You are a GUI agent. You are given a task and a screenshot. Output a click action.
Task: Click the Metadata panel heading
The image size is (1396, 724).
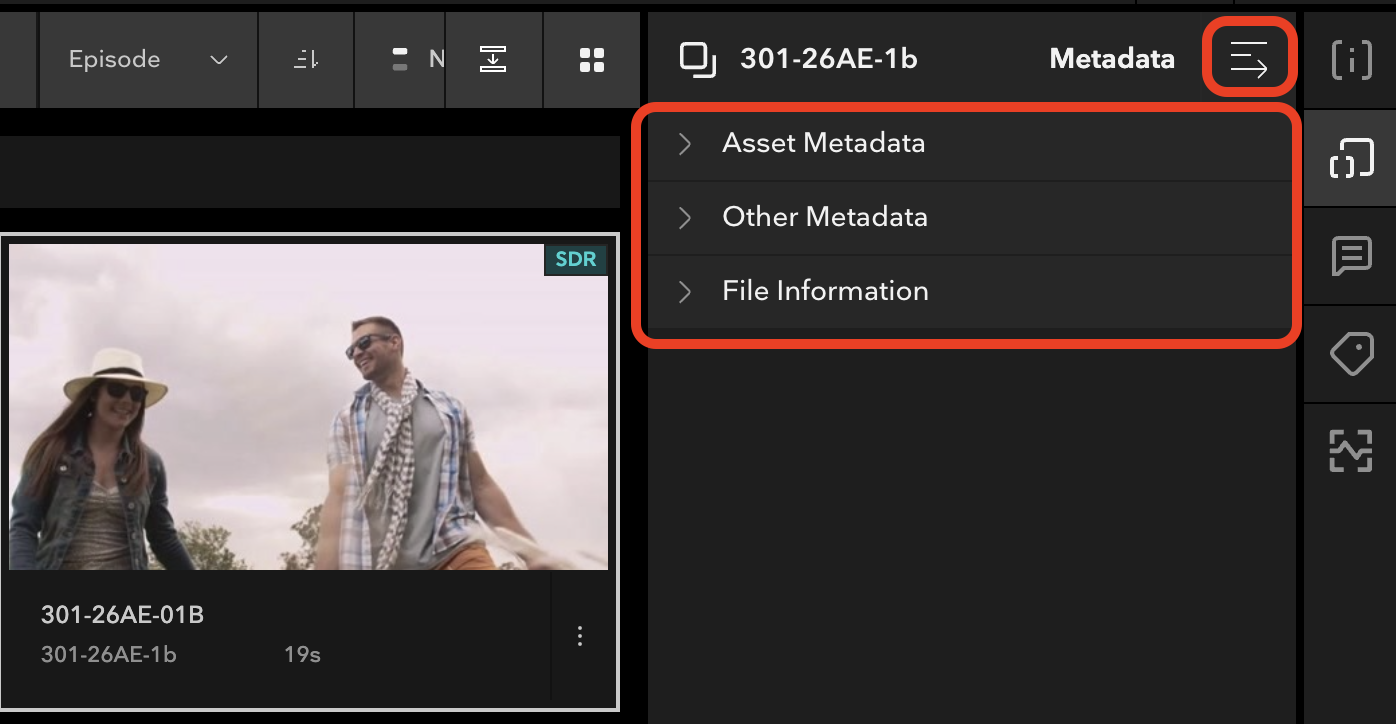pos(1112,60)
